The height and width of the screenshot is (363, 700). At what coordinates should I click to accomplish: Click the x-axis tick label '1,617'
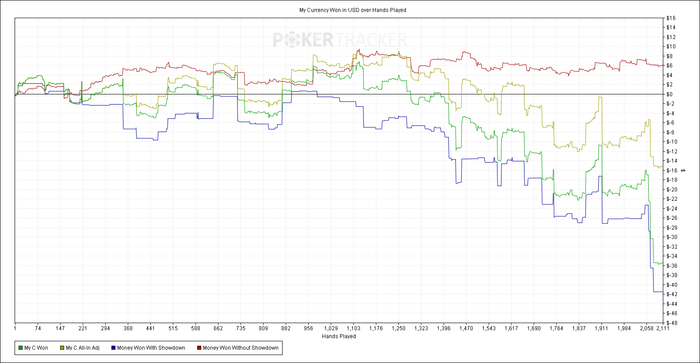511,329
